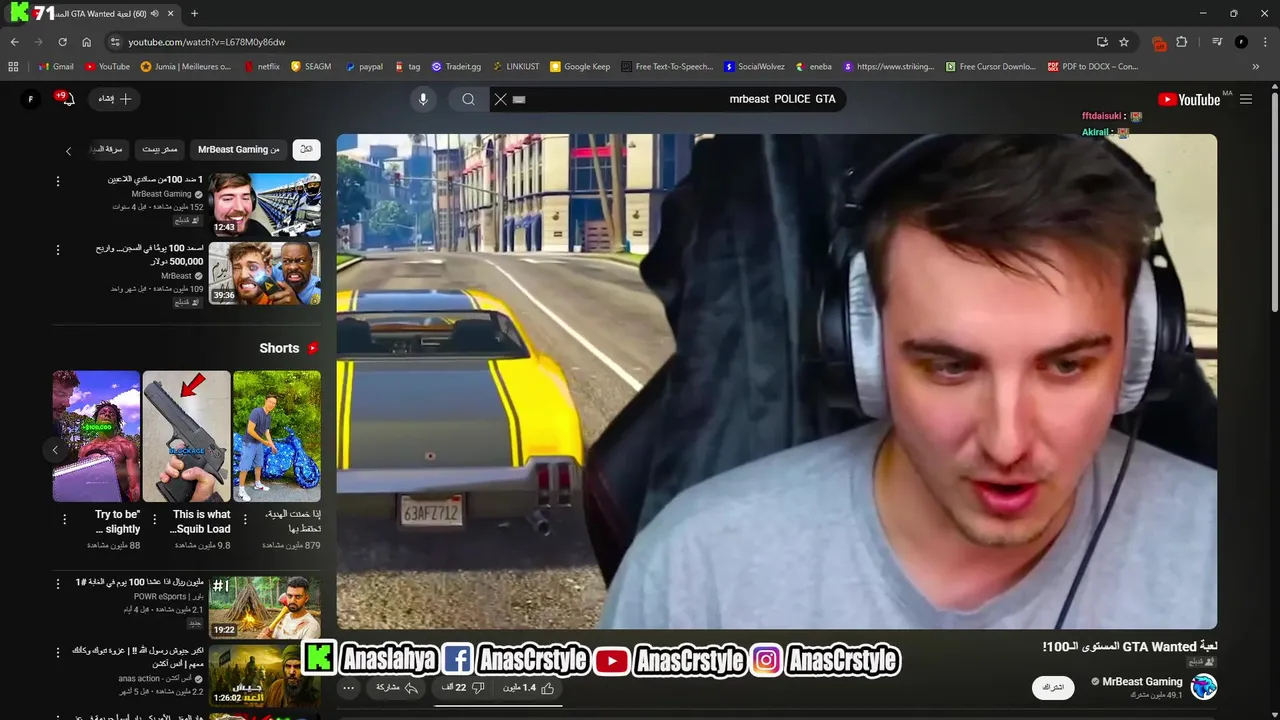1280x720 pixels.
Task: Select the 'من MrBeast Gaming' filter chip
Action: pyautogui.click(x=238, y=149)
